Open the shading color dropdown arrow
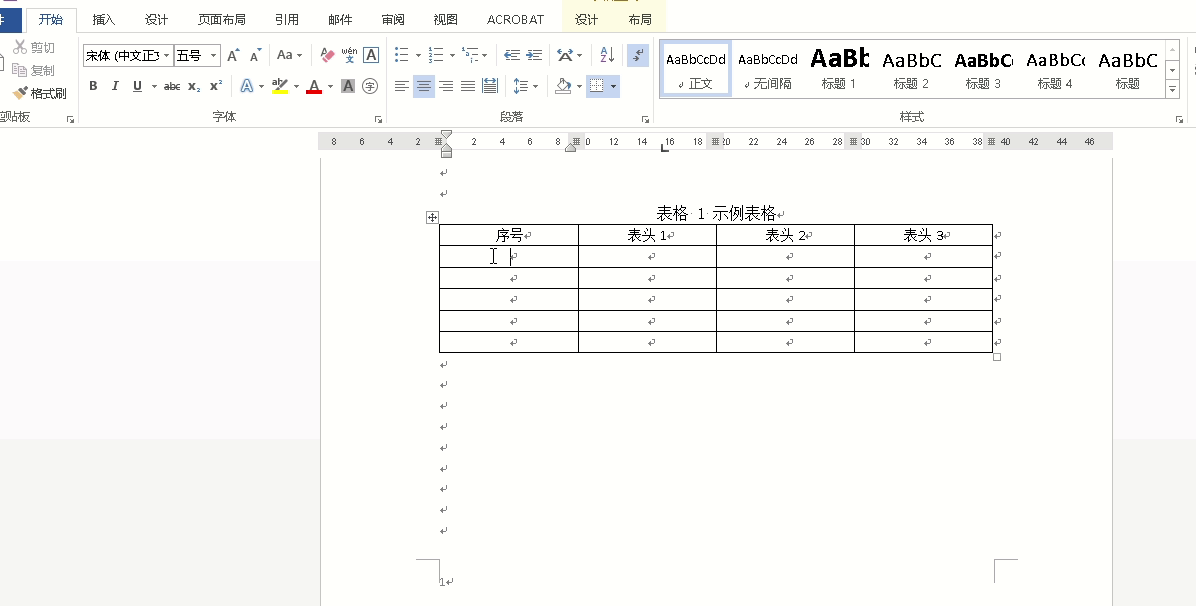 (580, 86)
